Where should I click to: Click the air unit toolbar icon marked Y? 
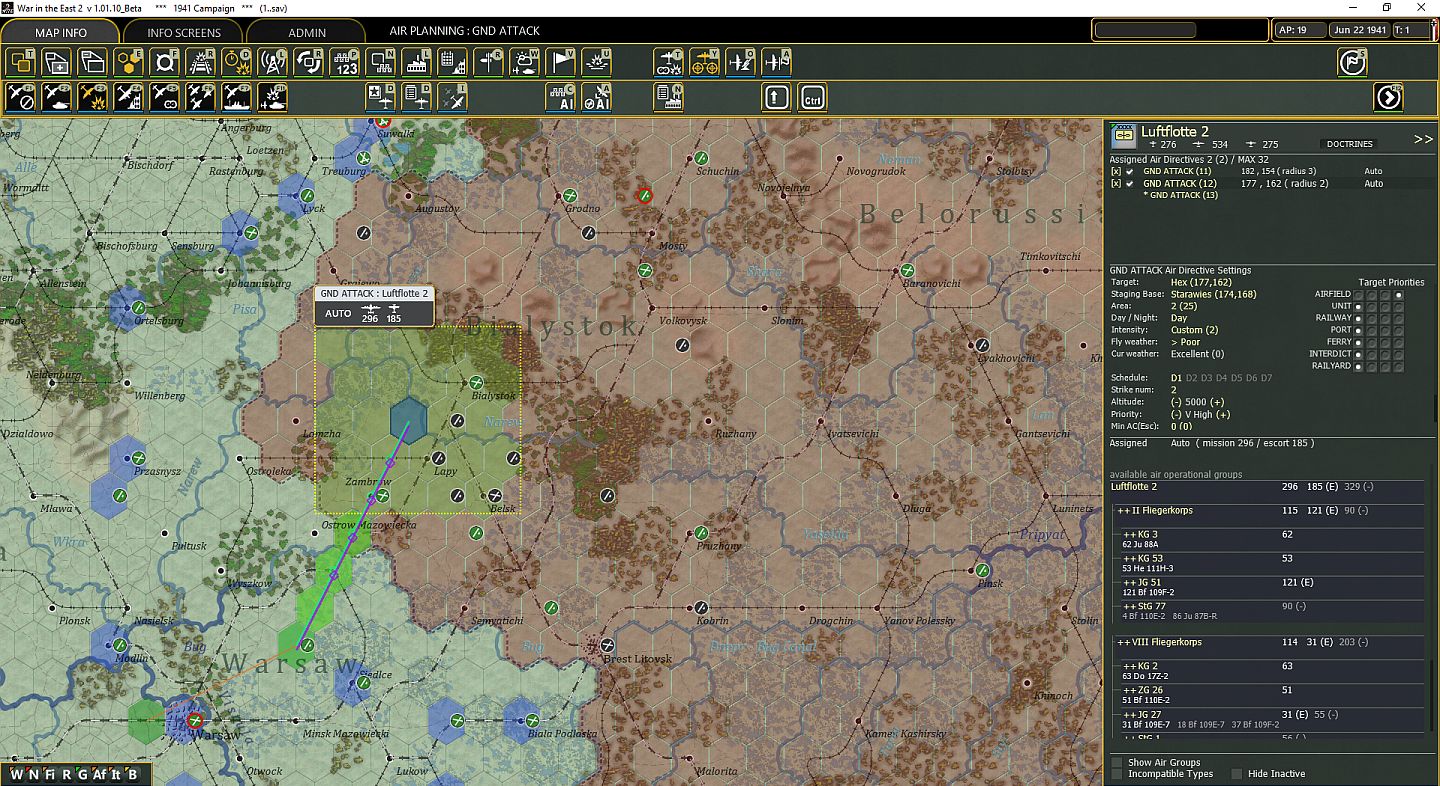[705, 62]
